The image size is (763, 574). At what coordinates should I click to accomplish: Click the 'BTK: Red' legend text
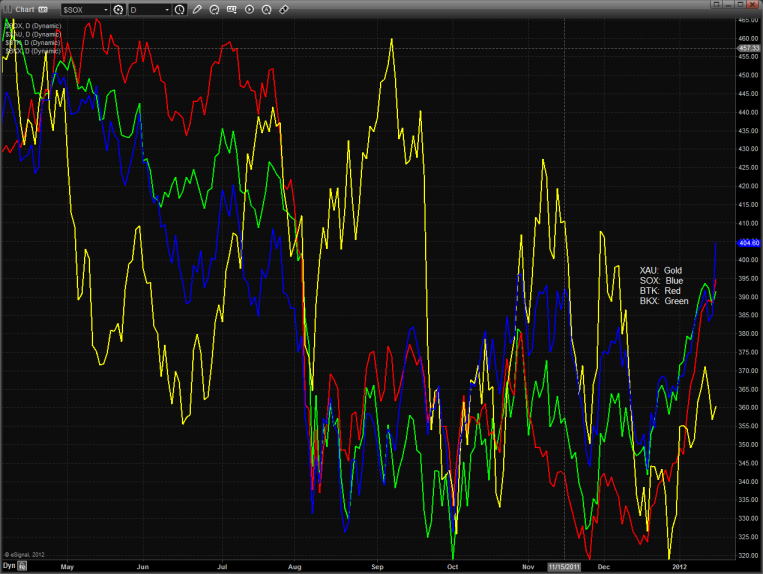660,291
